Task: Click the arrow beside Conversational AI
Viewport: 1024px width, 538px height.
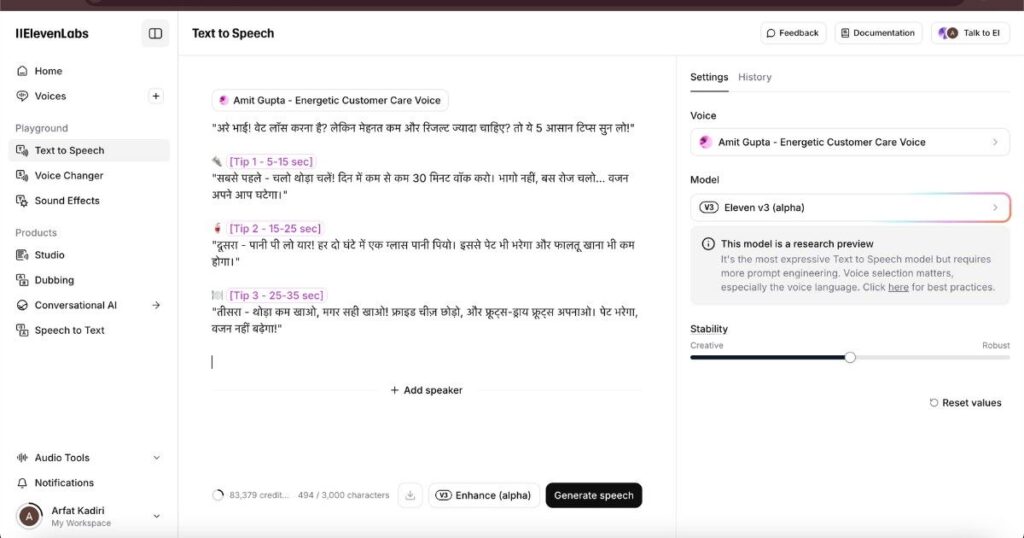Action: coord(156,305)
